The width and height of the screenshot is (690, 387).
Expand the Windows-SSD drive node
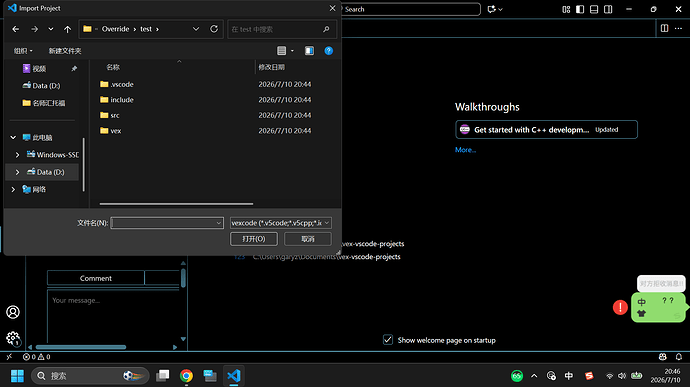tap(18, 155)
